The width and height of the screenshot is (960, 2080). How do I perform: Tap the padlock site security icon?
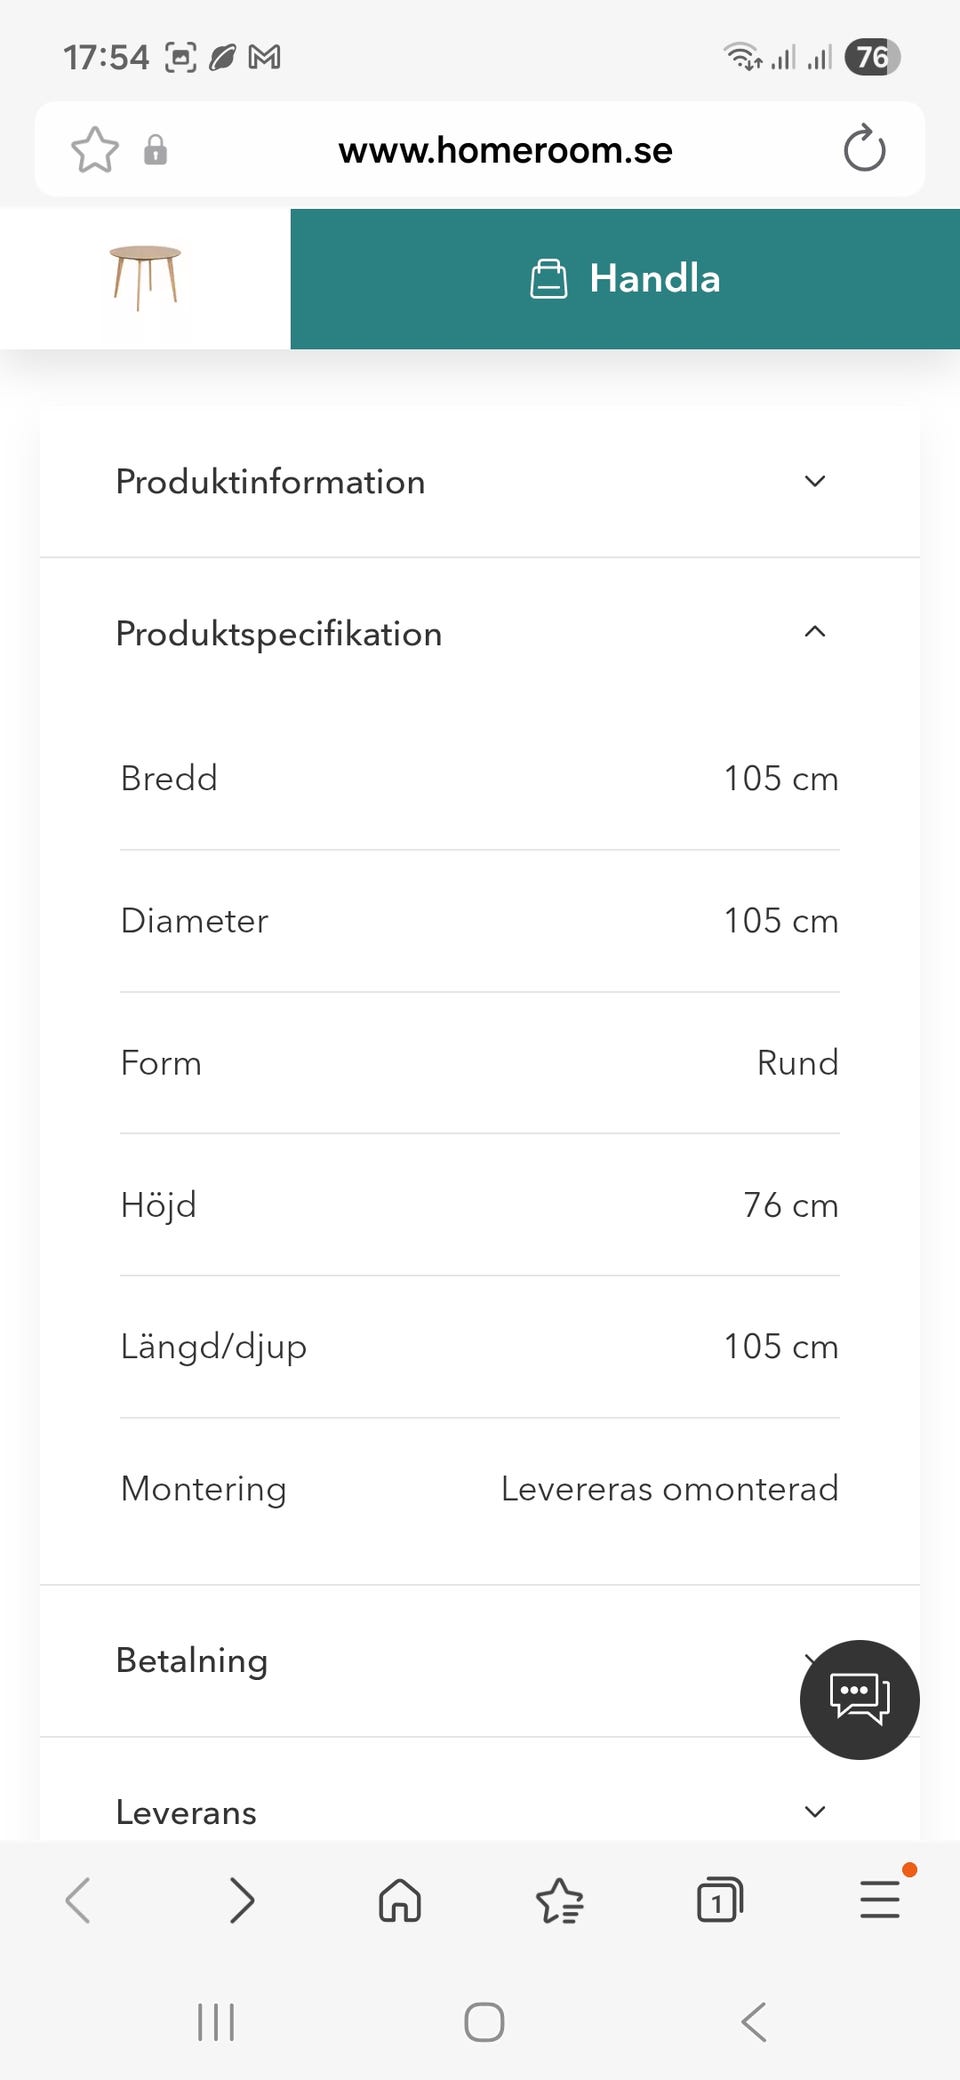pos(155,150)
